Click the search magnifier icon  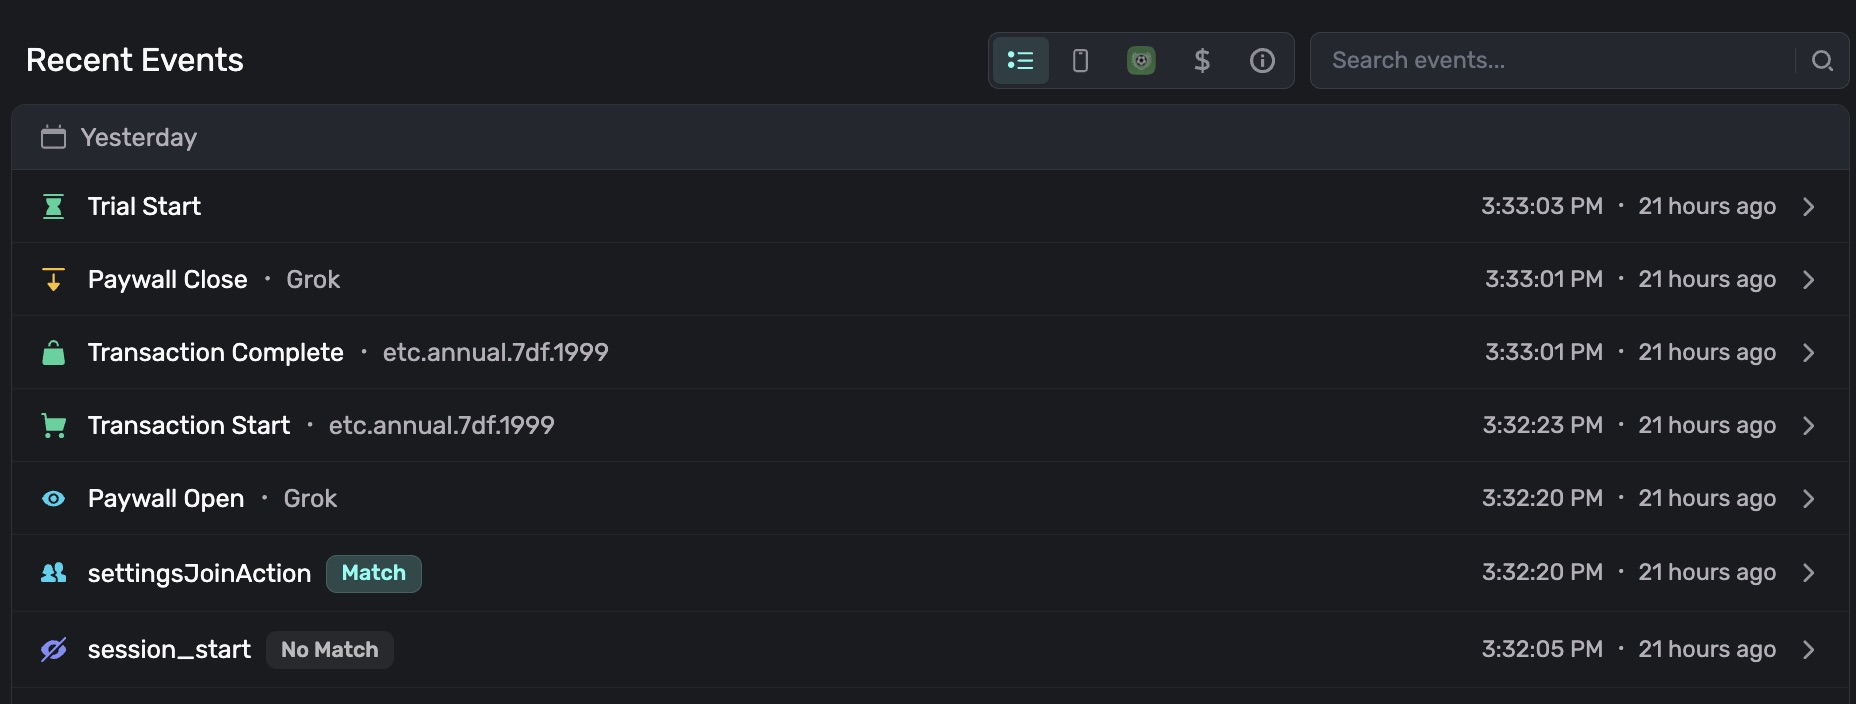pos(1822,61)
